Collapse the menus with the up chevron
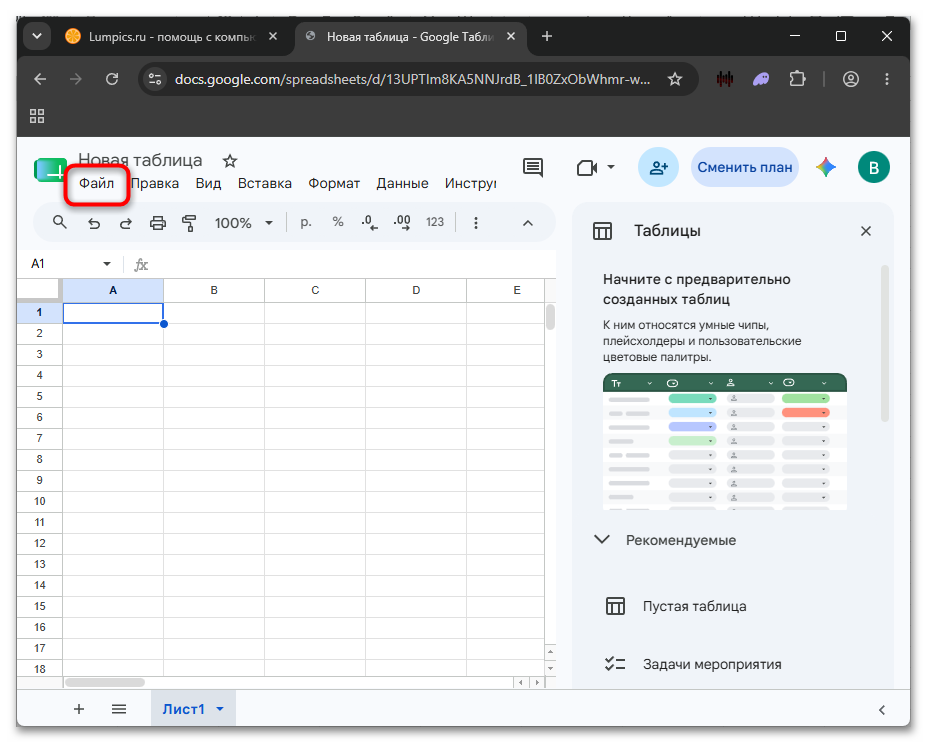 (x=528, y=223)
